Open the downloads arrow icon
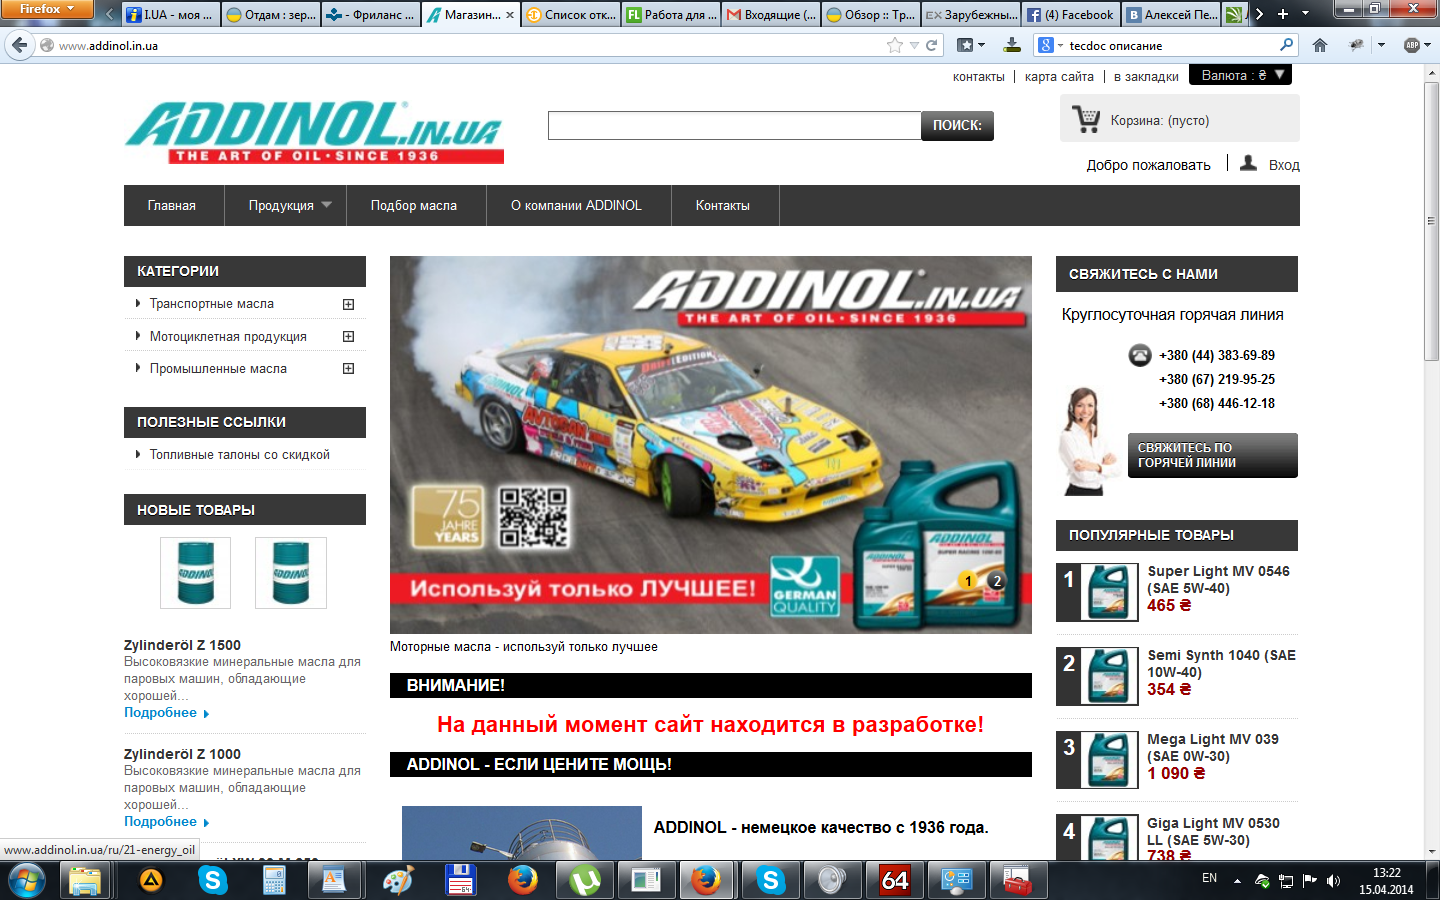1440x900 pixels. (x=1012, y=45)
